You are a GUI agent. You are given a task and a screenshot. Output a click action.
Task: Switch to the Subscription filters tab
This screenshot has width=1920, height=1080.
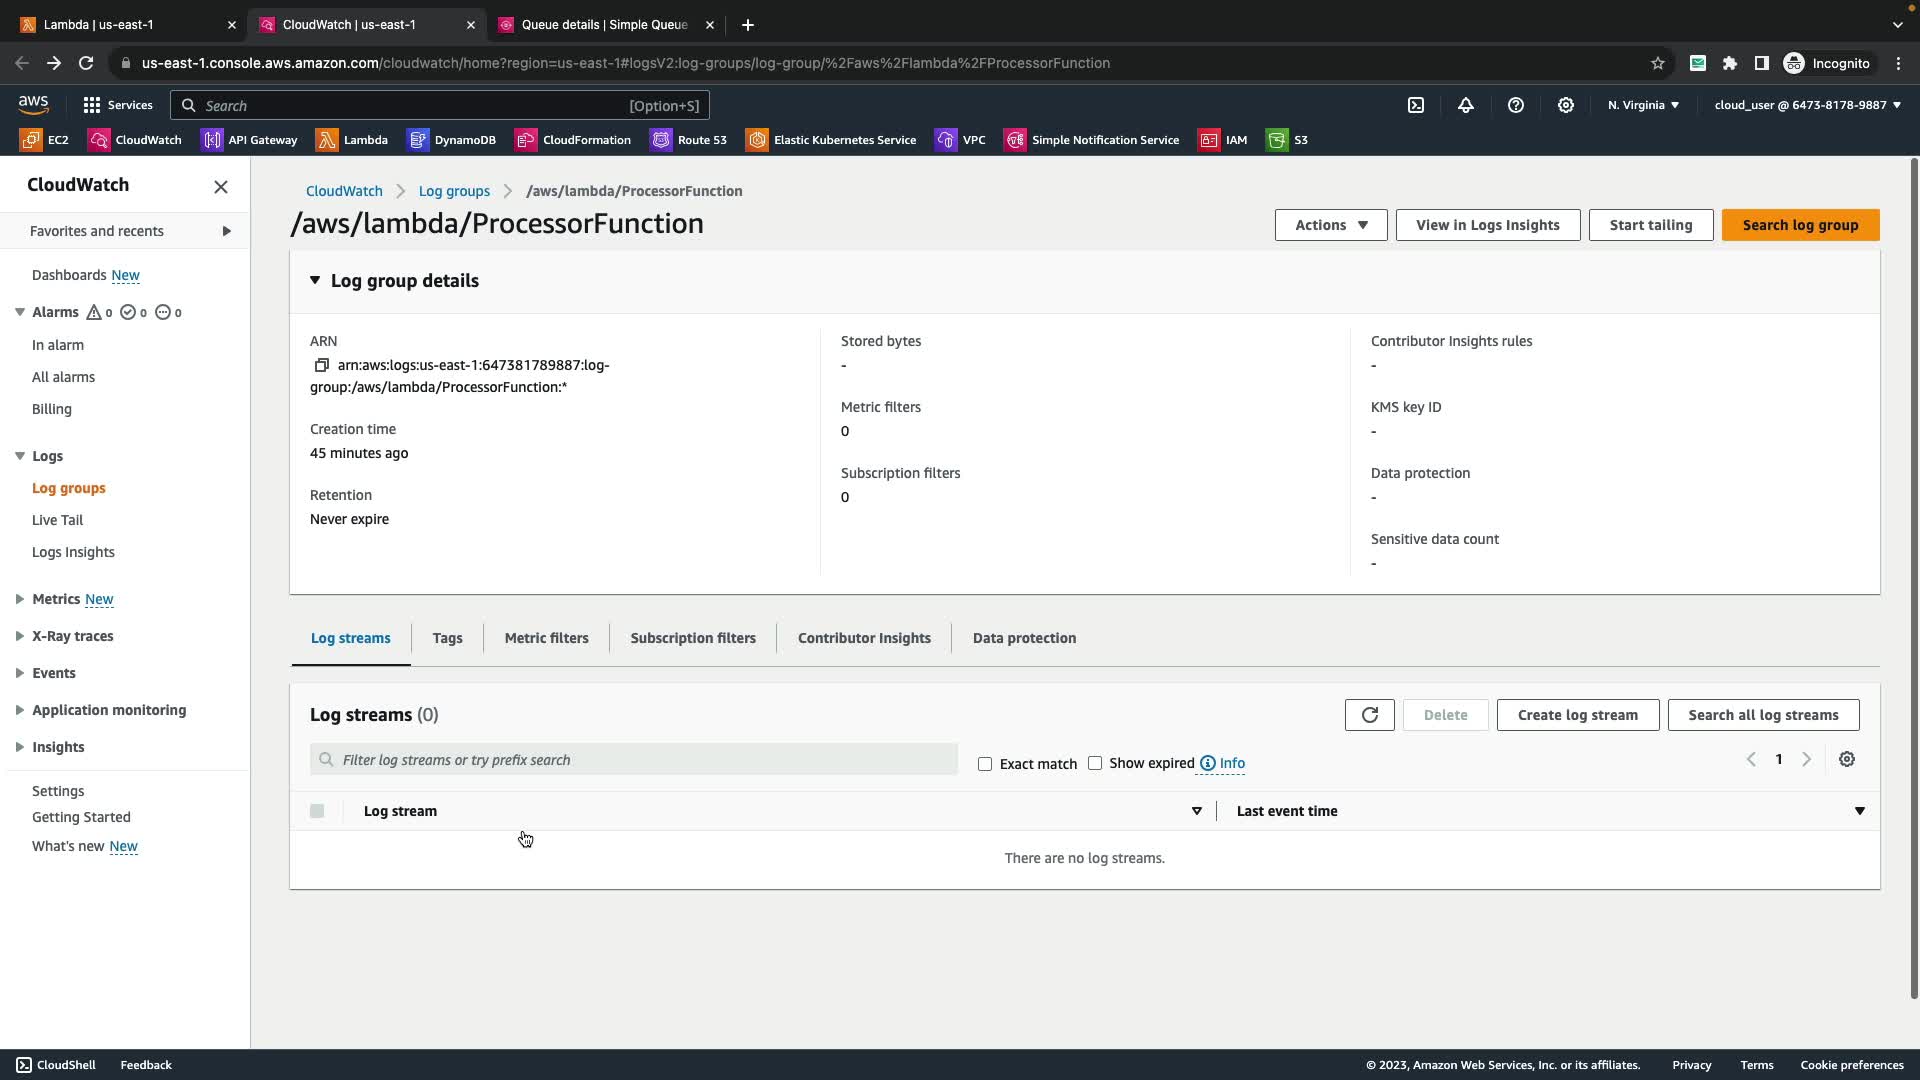click(x=692, y=638)
